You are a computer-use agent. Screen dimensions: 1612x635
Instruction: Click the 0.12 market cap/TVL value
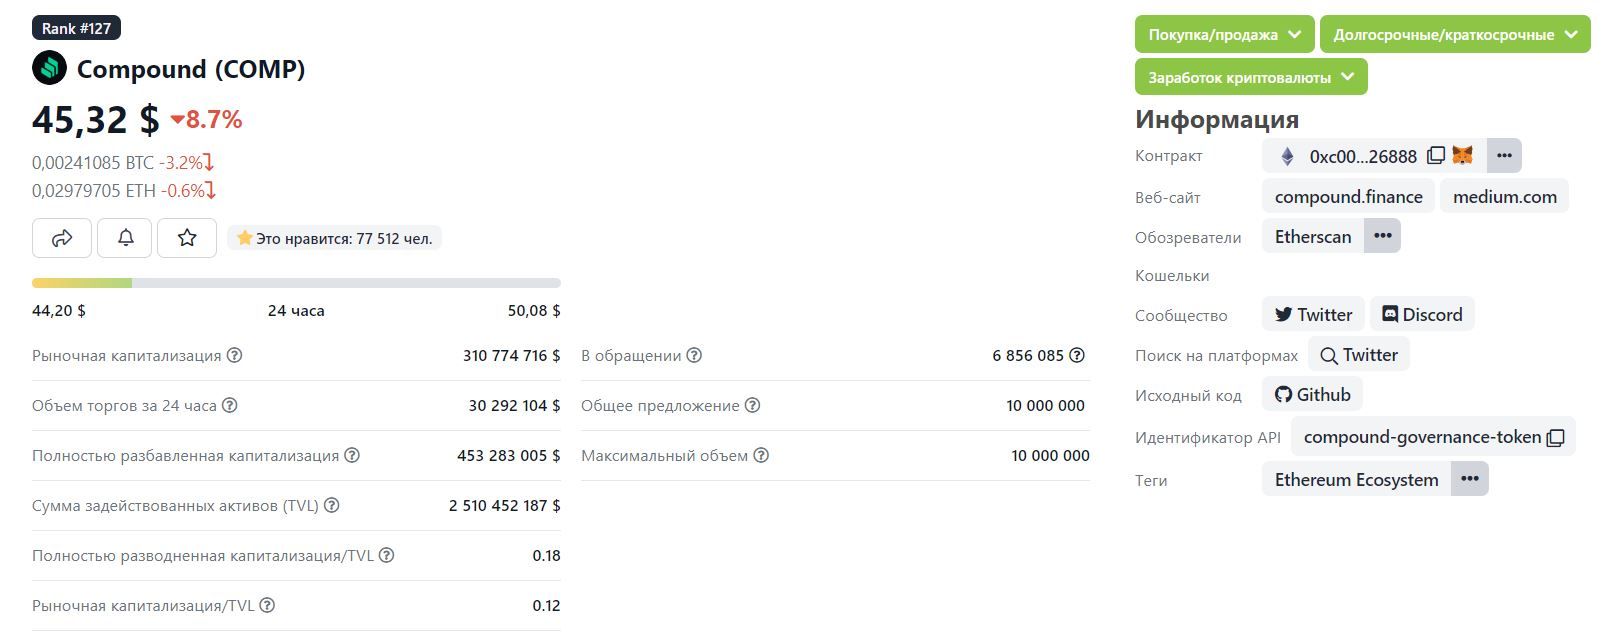tap(547, 605)
